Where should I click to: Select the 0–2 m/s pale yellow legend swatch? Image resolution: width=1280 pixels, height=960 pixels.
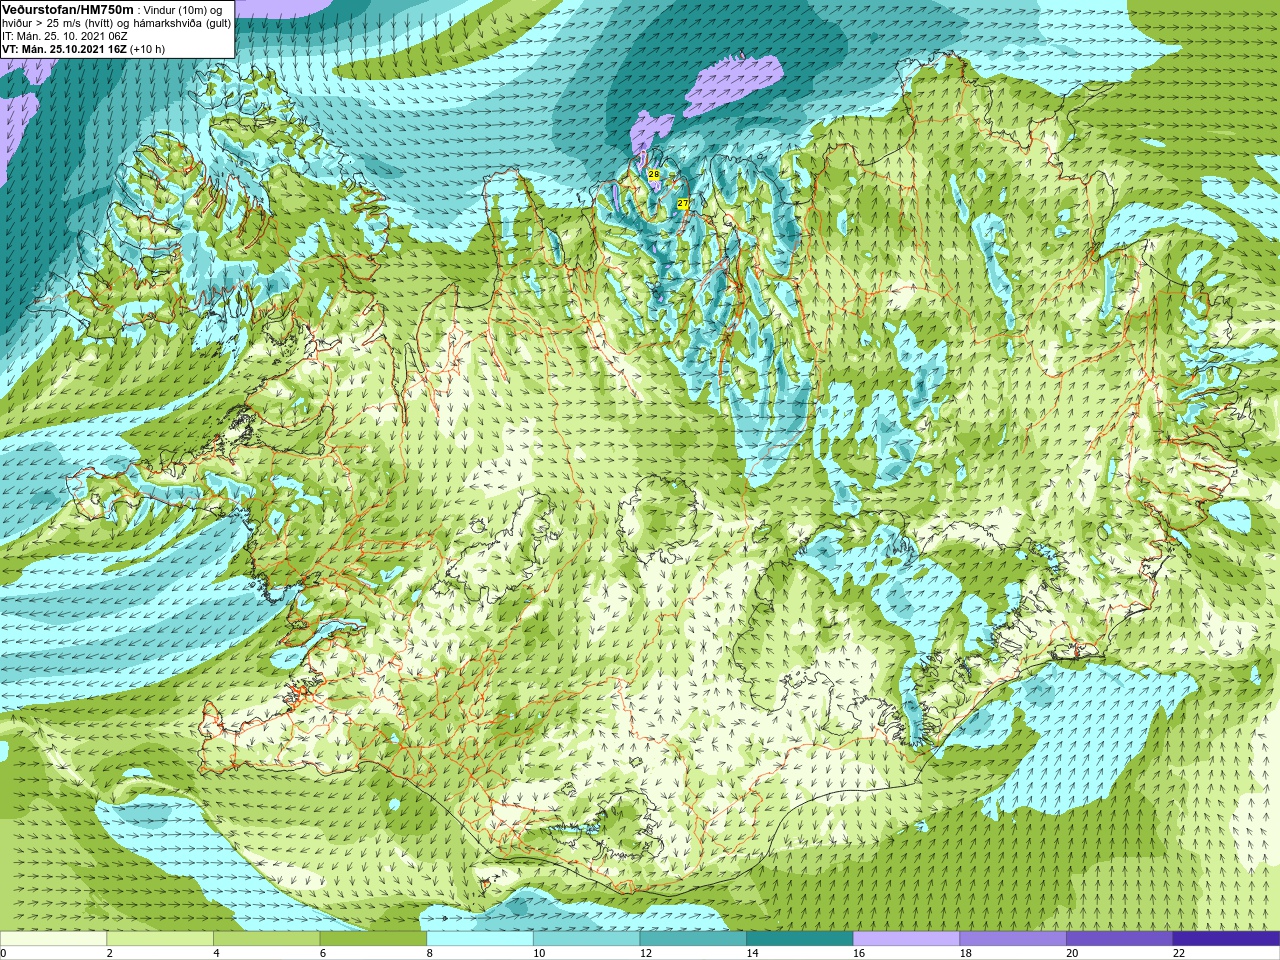pyautogui.click(x=53, y=939)
